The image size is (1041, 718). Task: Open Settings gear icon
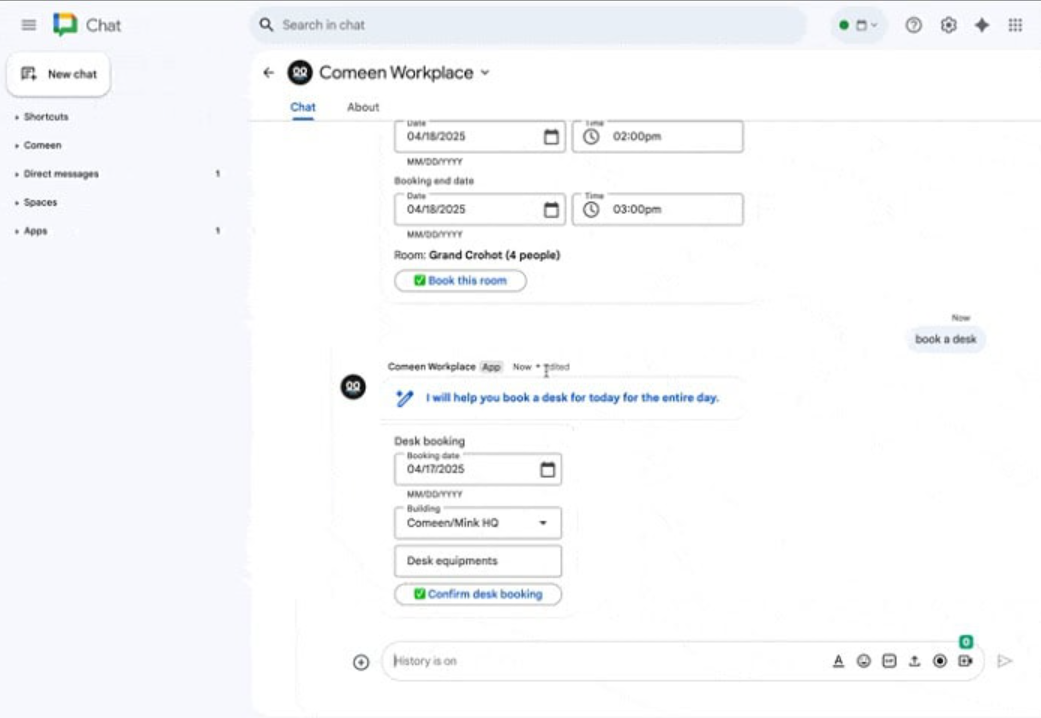tap(948, 25)
